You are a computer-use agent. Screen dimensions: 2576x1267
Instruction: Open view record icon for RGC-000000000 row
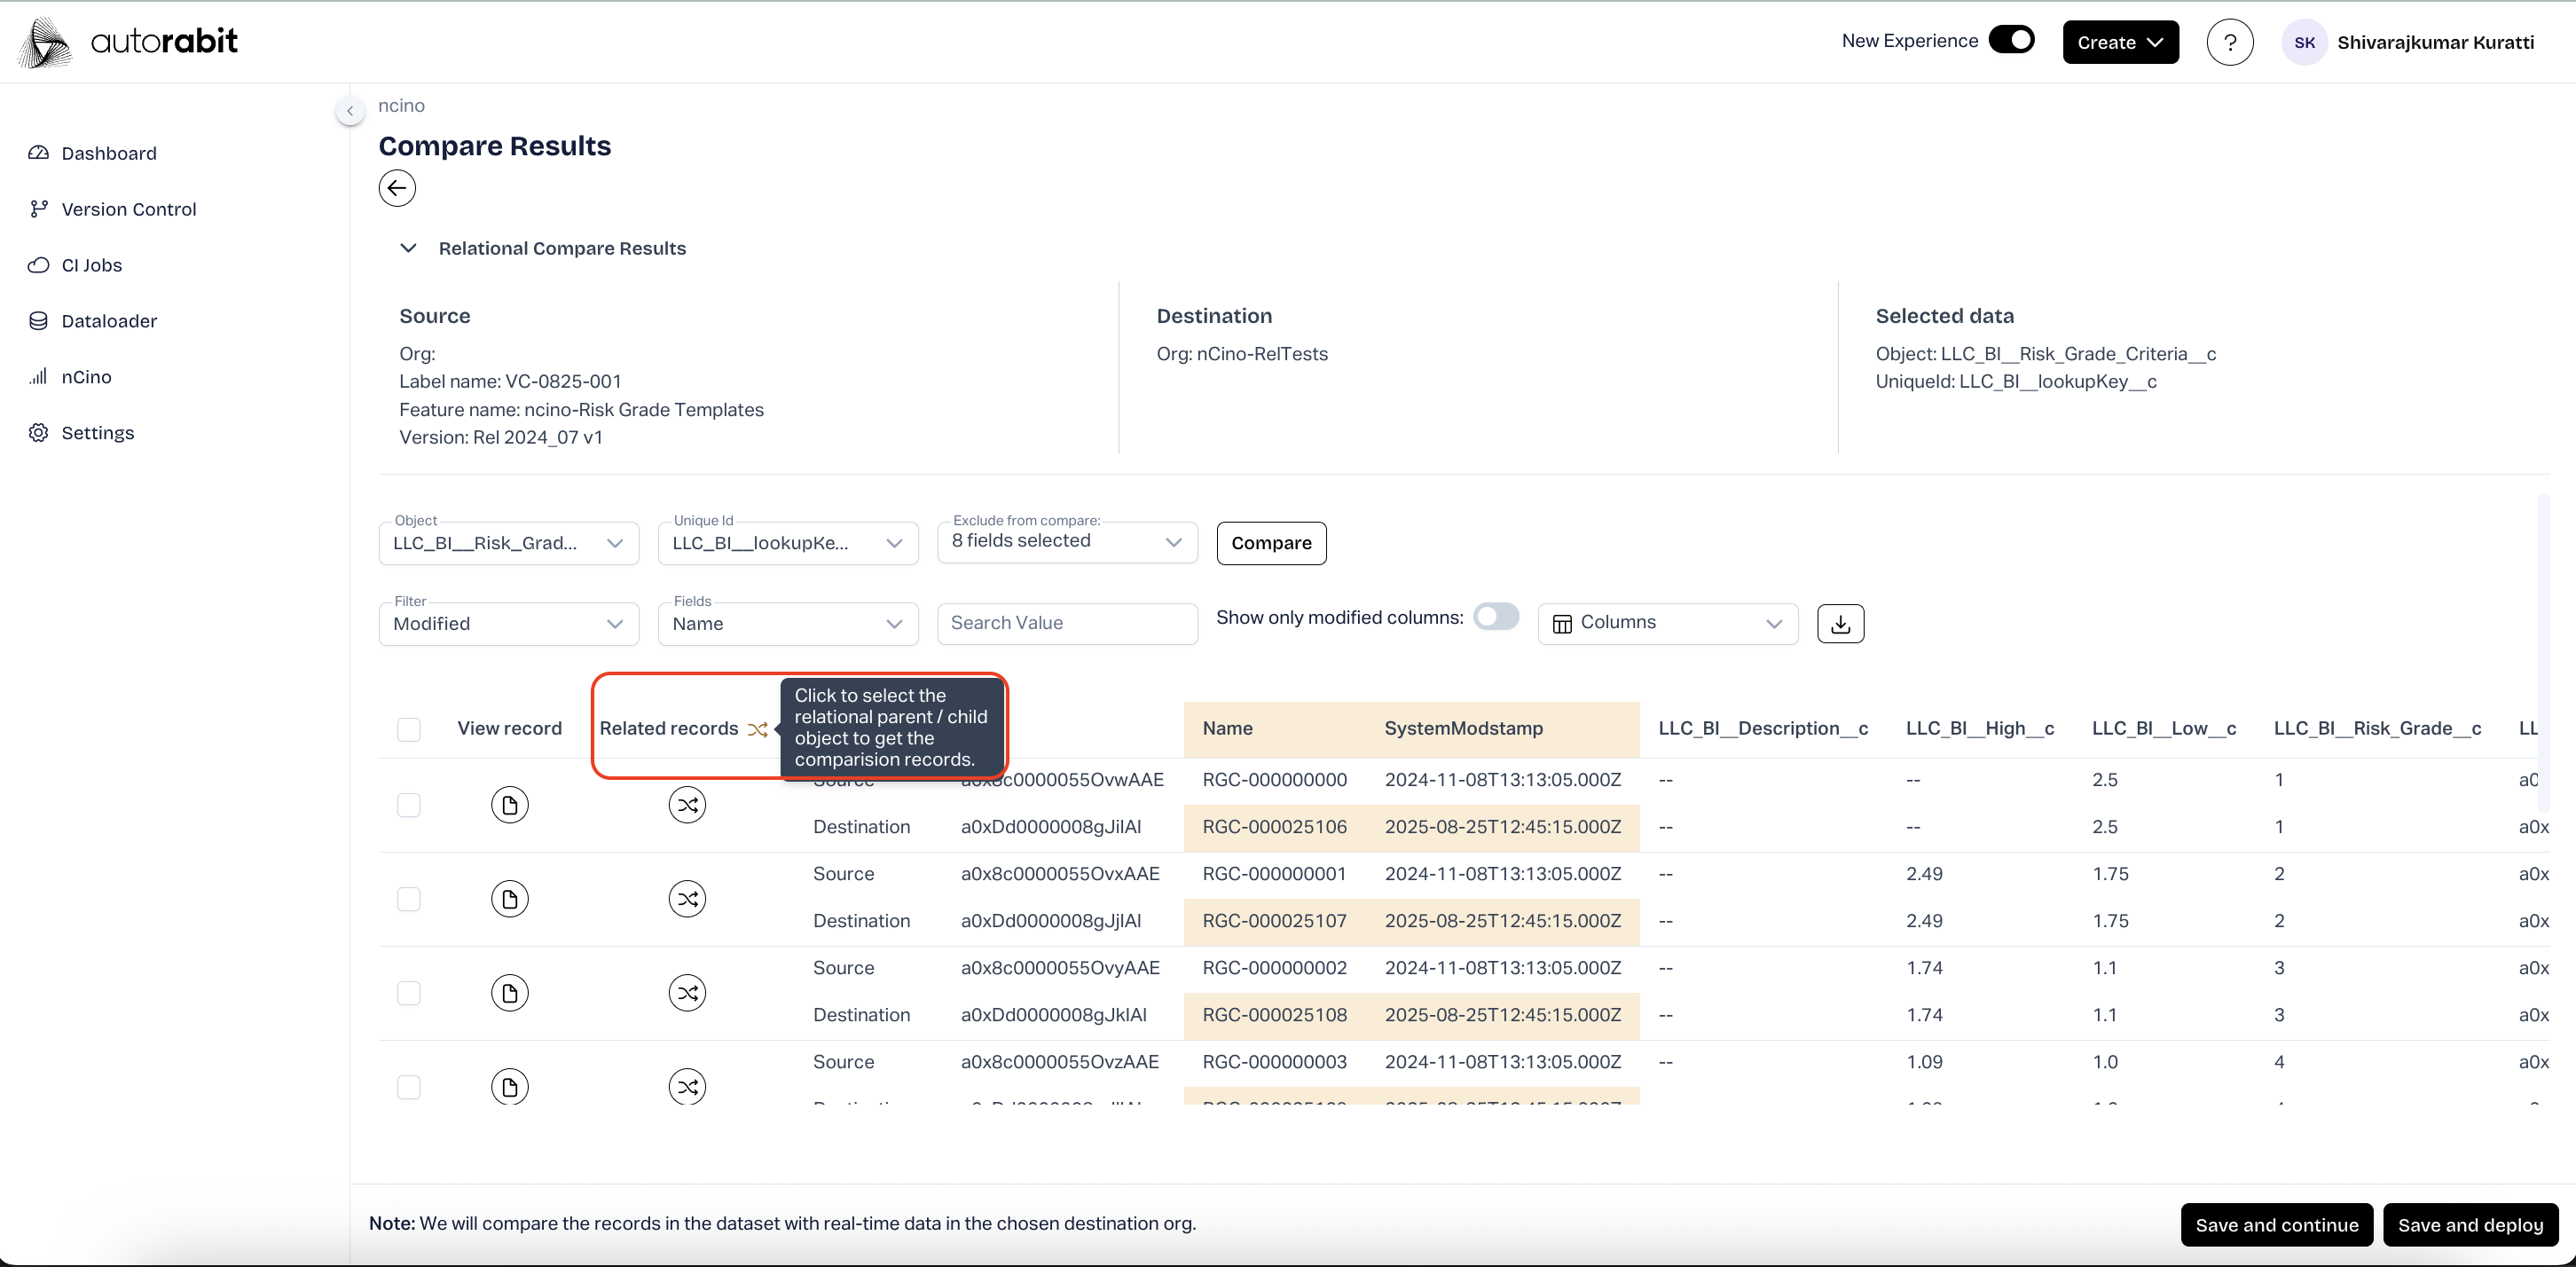pyautogui.click(x=509, y=804)
